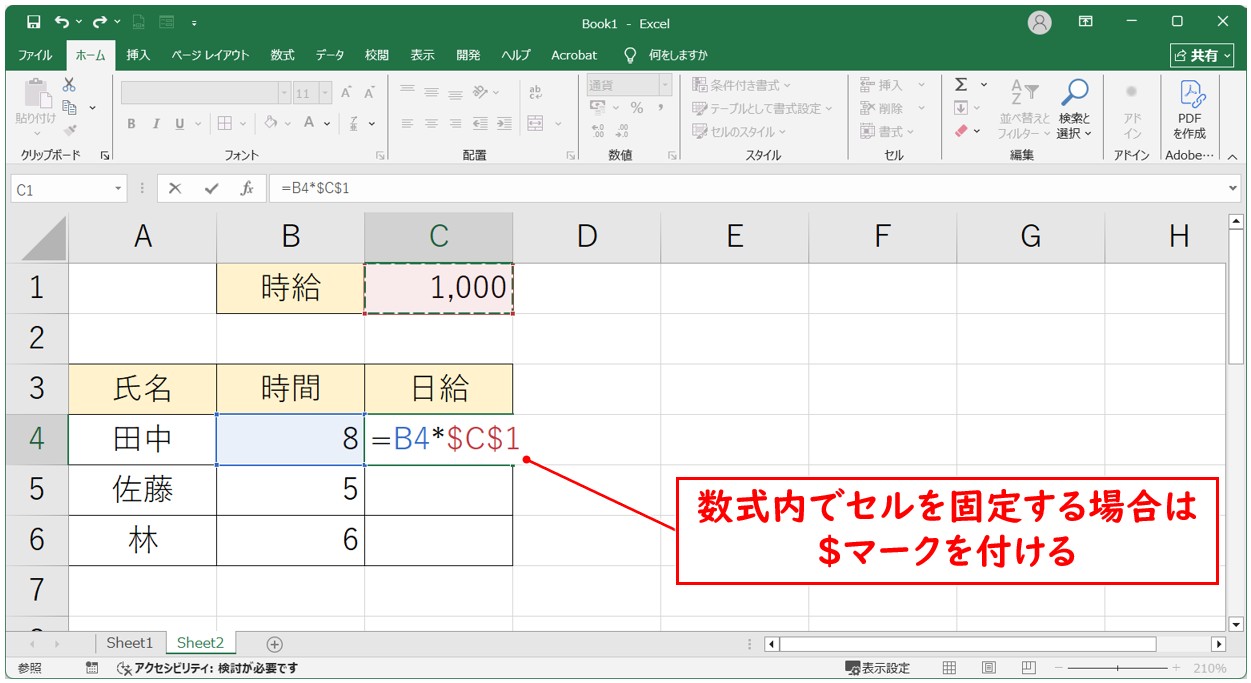Cancel formula entry with the X icon
Viewport: 1251px width, 683px height.
[175, 188]
